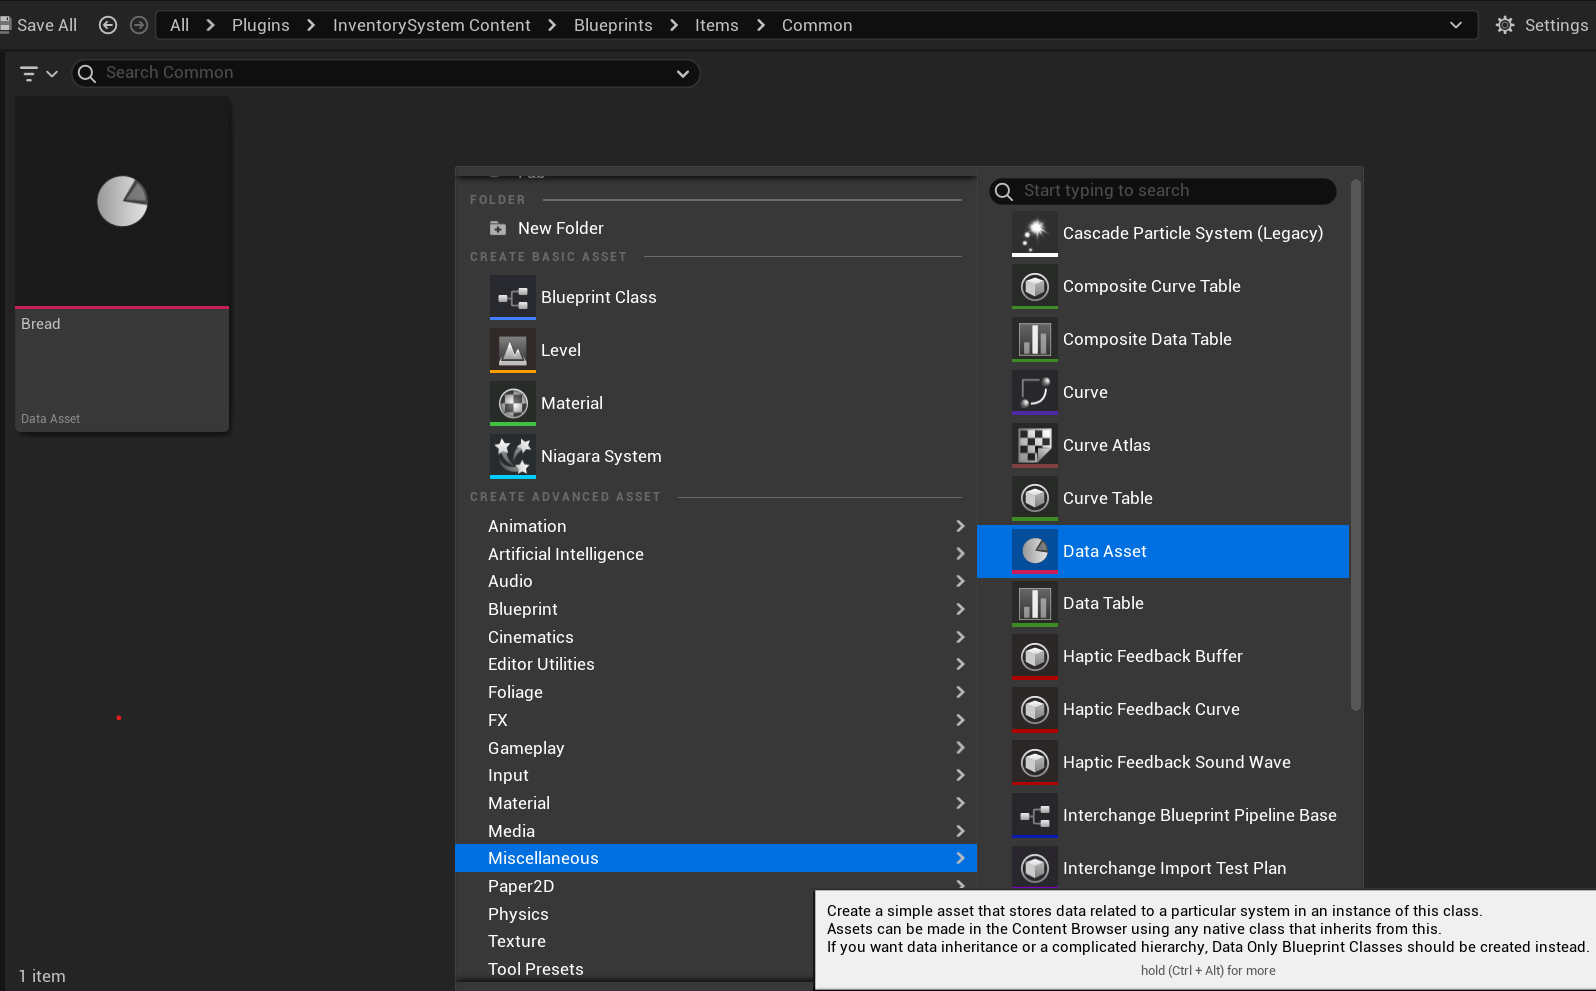Click the Niagara System icon
The width and height of the screenshot is (1596, 991).
coord(513,456)
